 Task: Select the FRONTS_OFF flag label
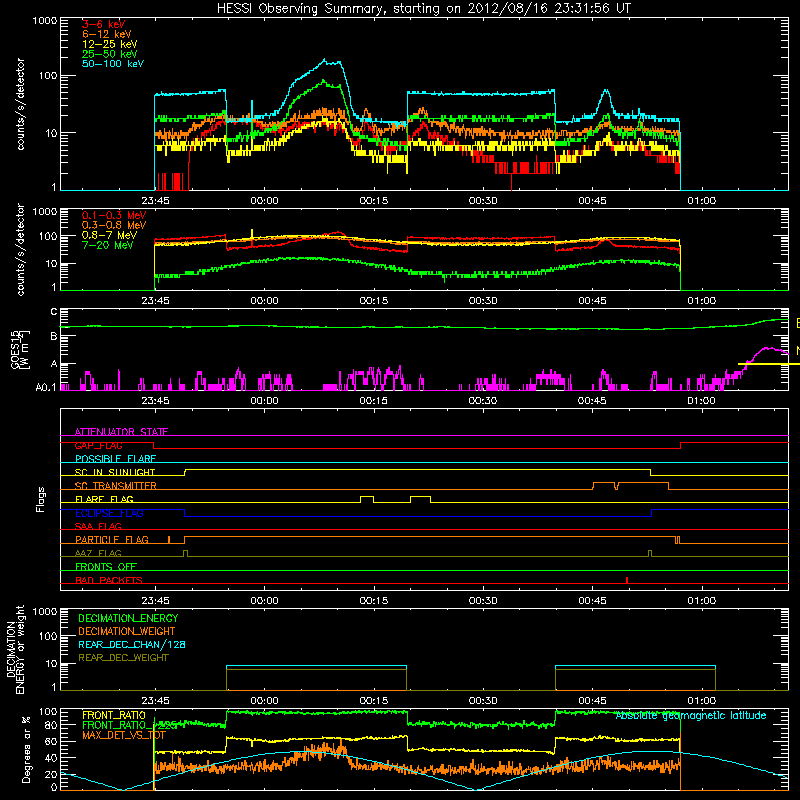(x=106, y=567)
